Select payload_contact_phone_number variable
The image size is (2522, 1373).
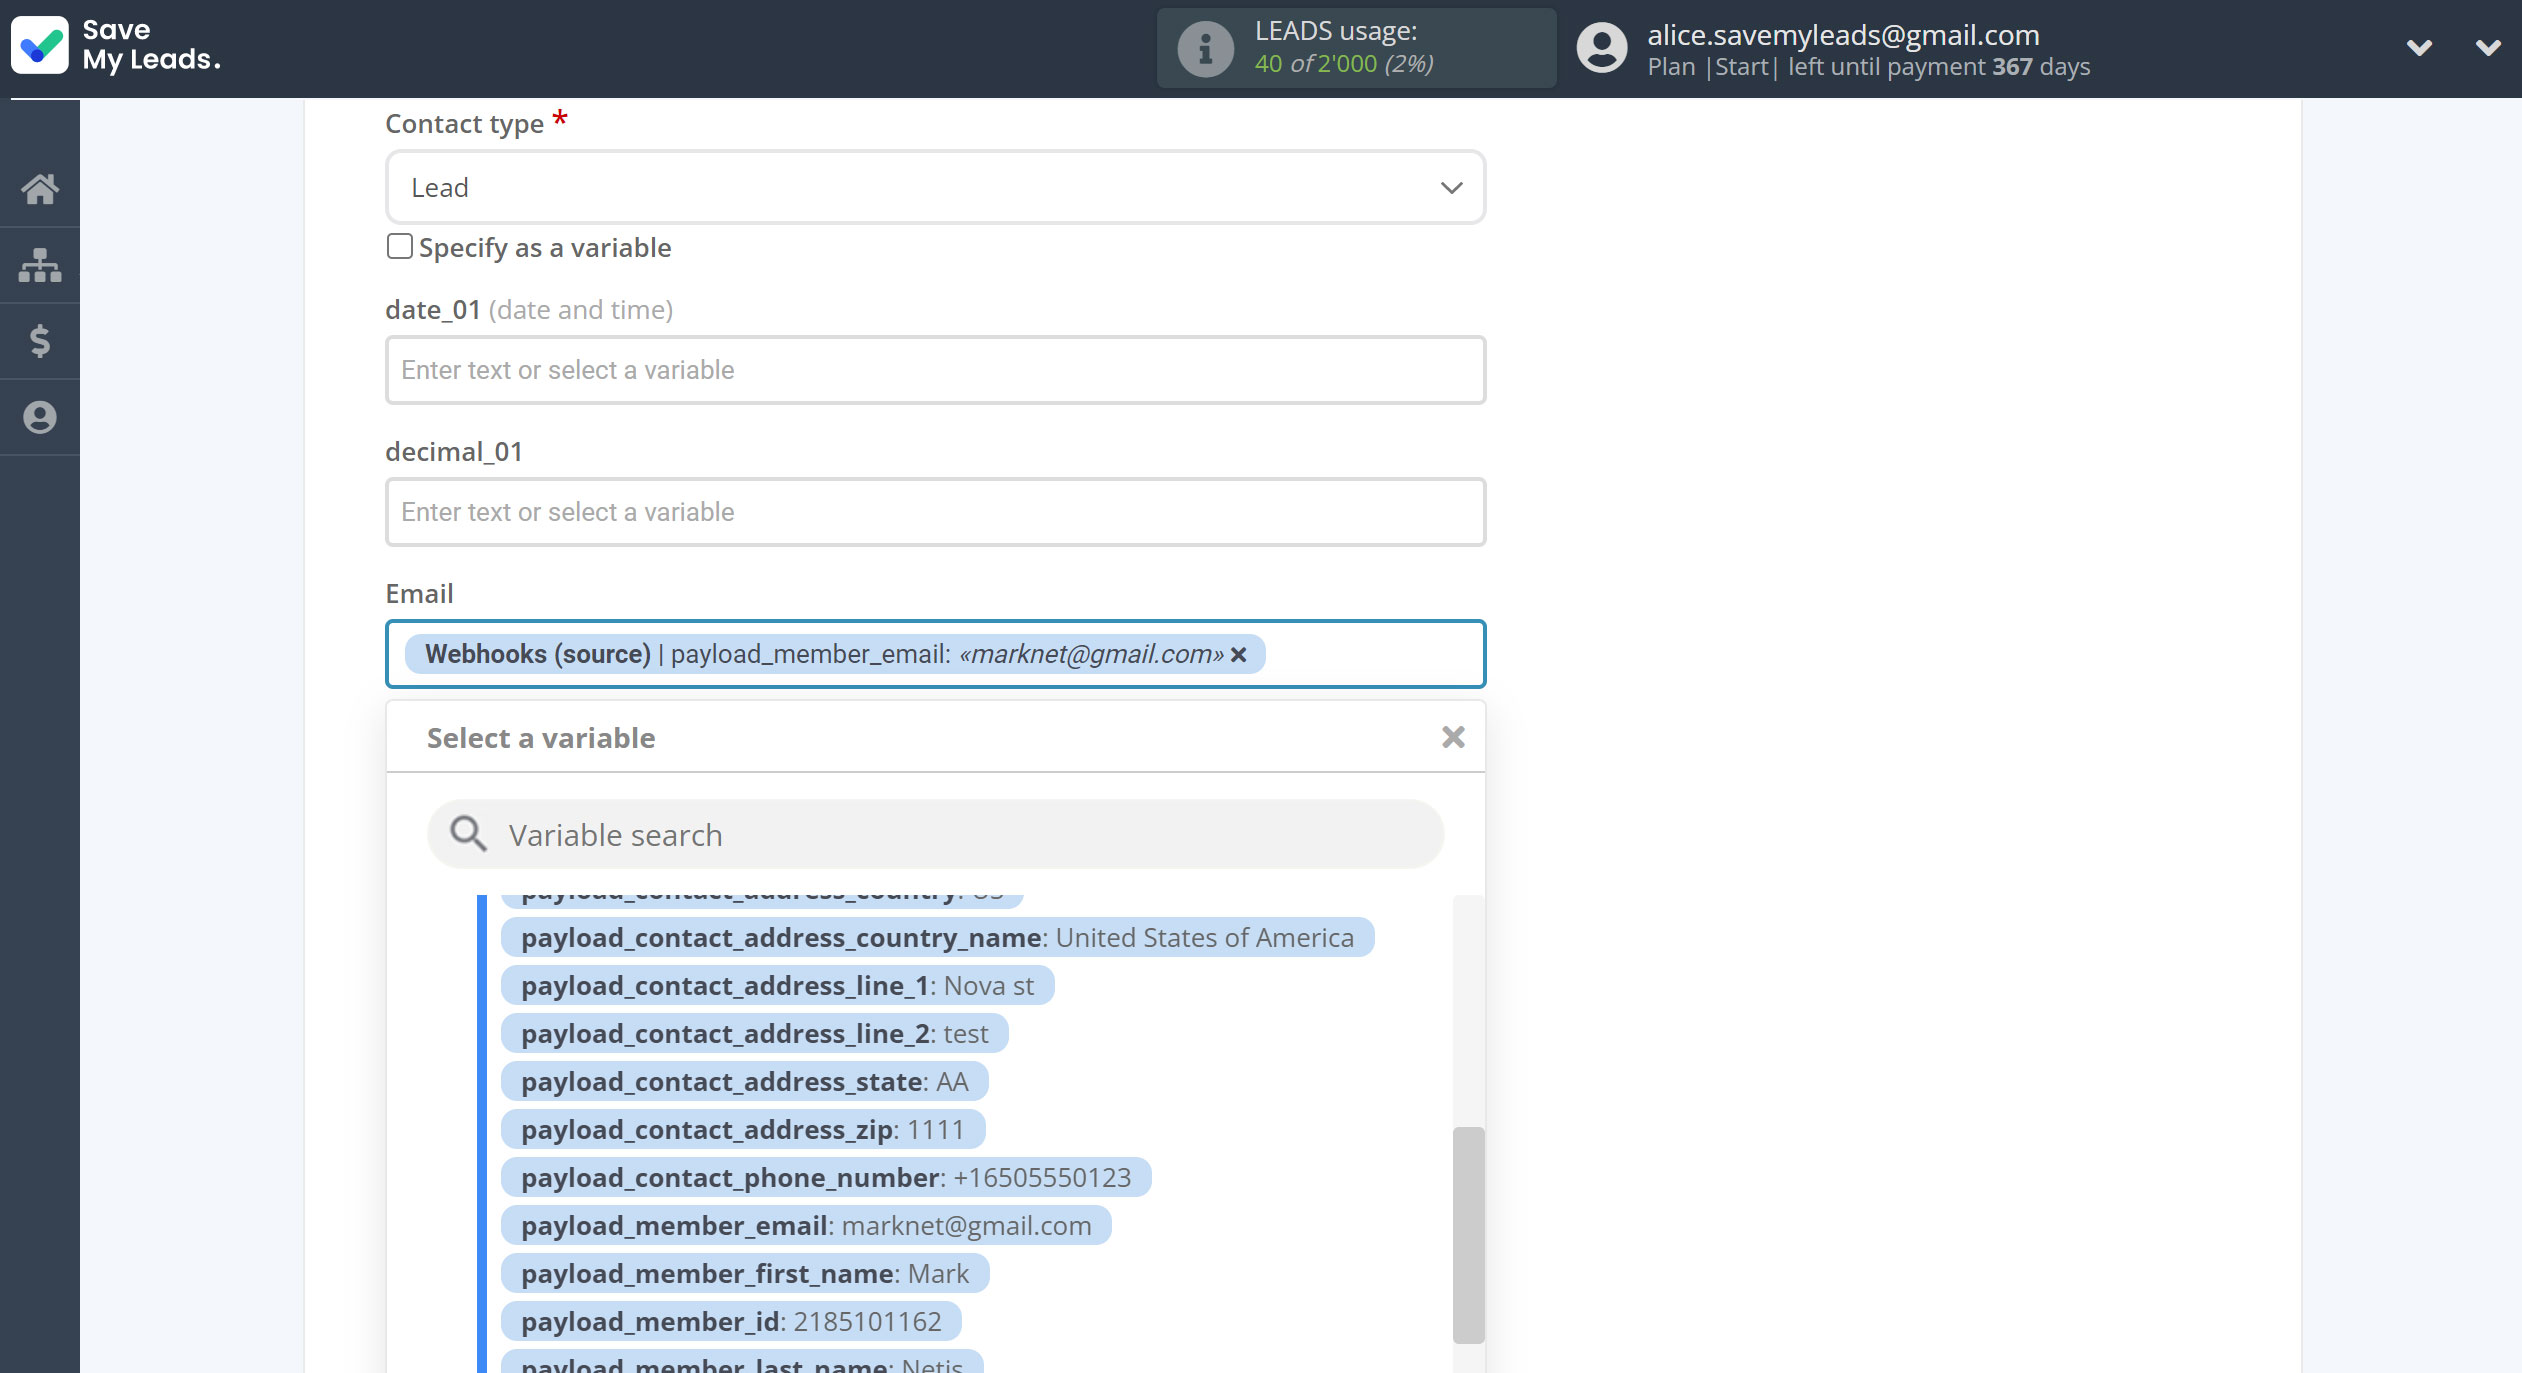click(826, 1177)
